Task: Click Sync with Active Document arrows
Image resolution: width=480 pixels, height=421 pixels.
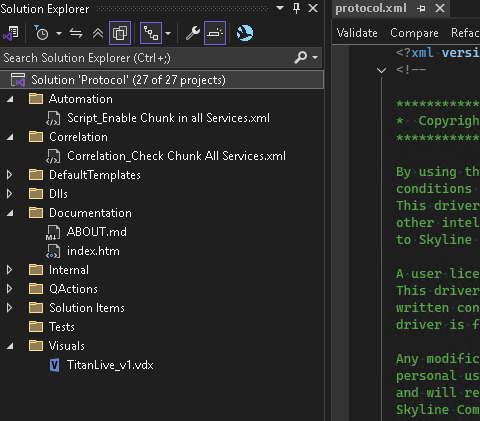Action: click(76, 33)
